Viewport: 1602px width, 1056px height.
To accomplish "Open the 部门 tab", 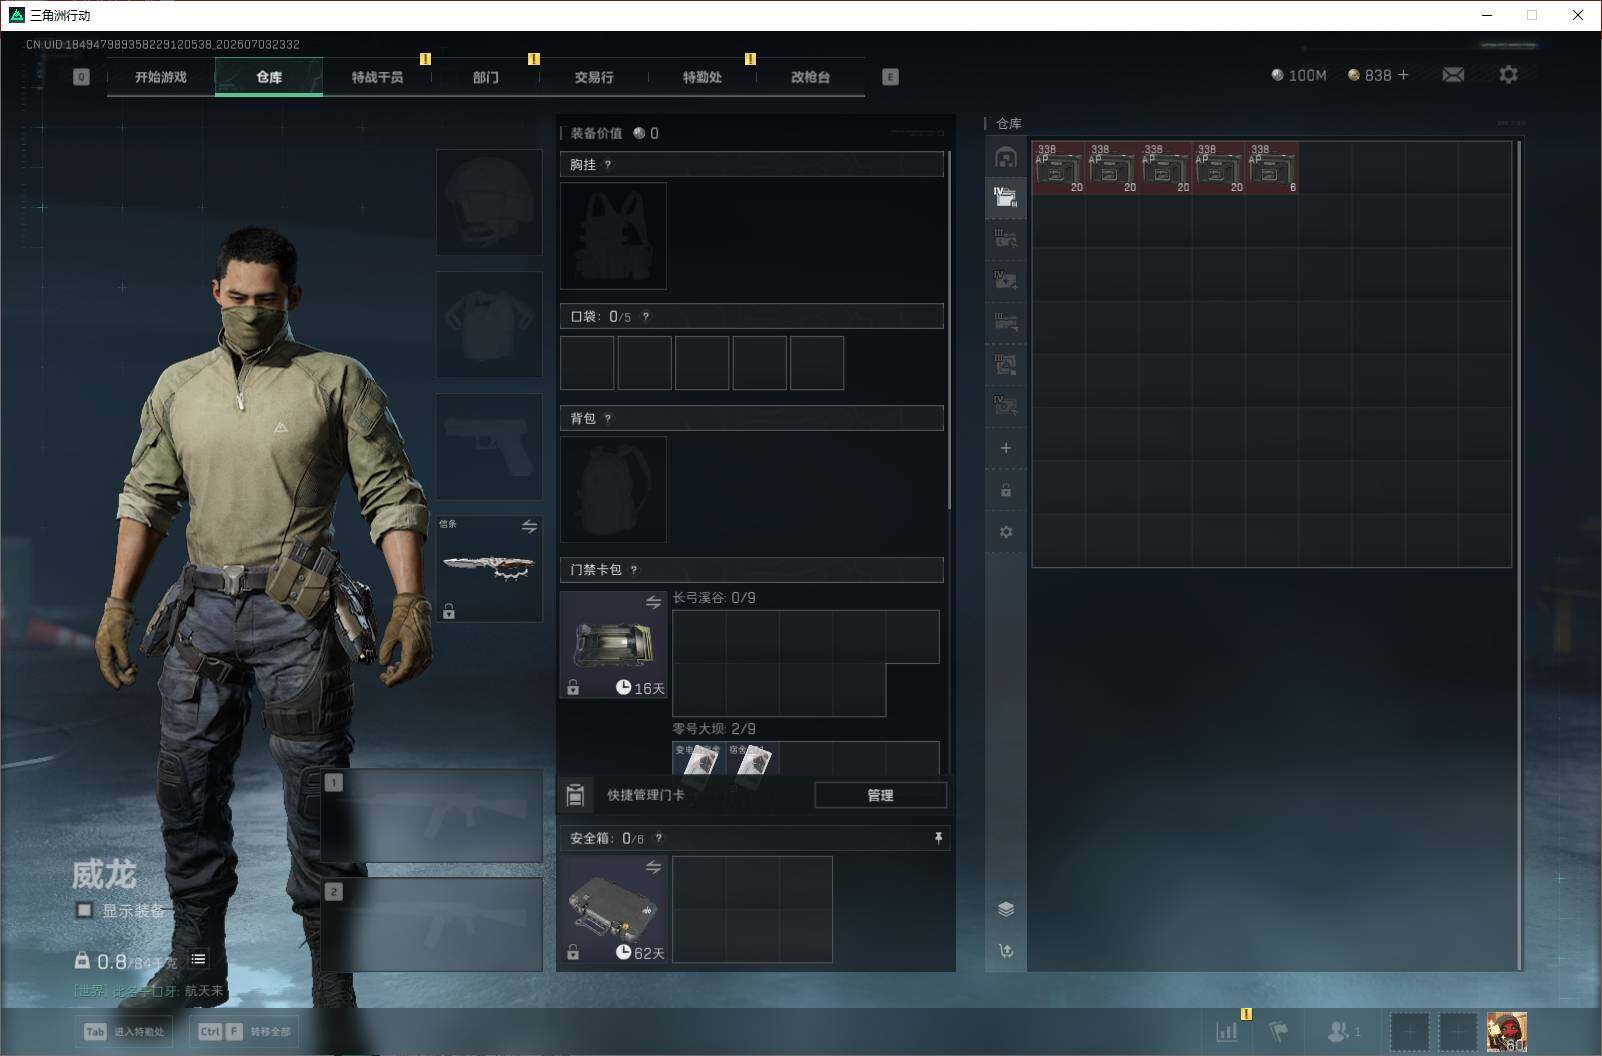I will [x=485, y=77].
